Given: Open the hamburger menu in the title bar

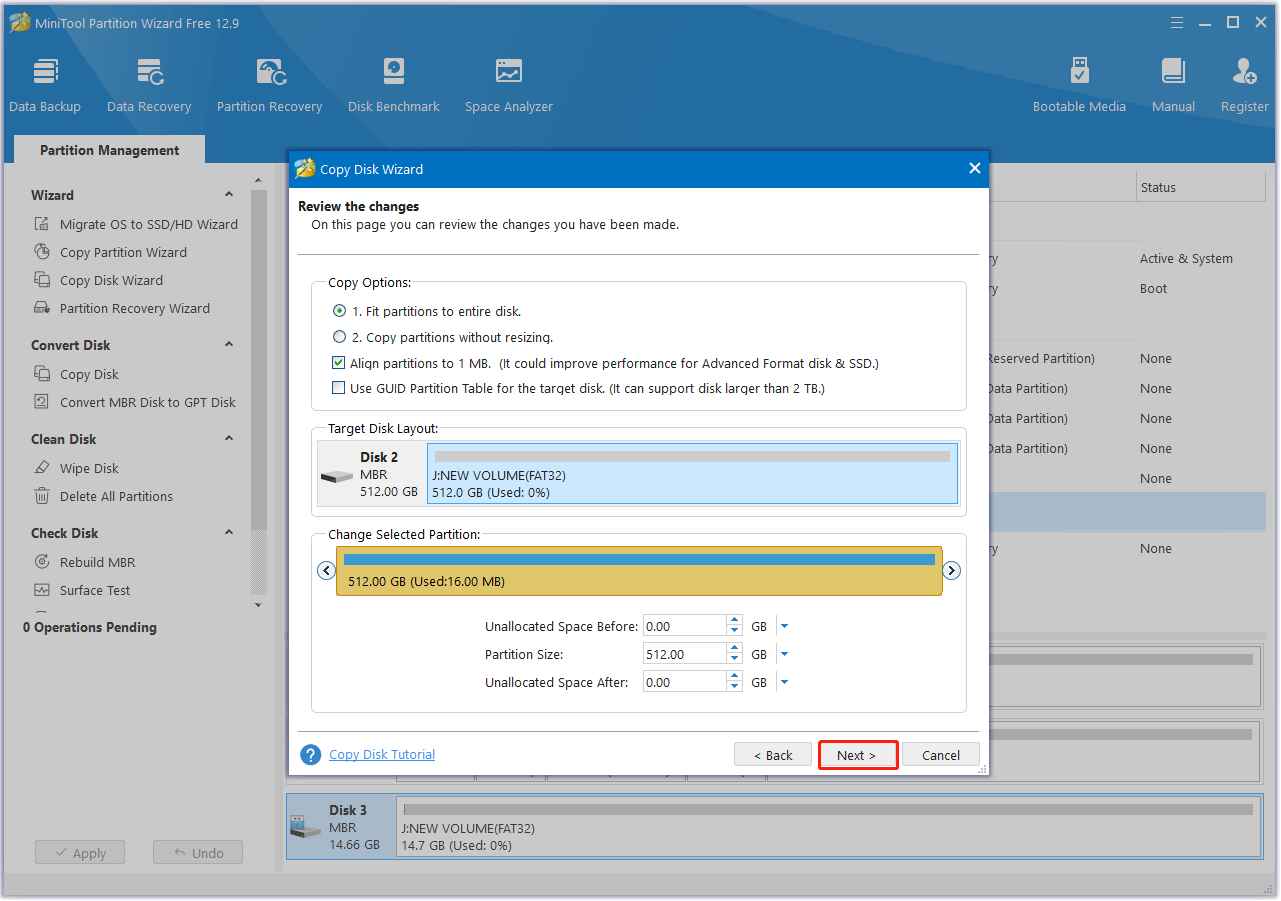Looking at the screenshot, I should click(x=1177, y=22).
